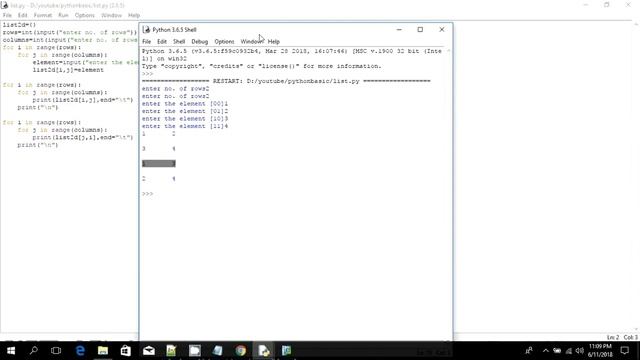Screen dimensions: 640x360
Task: Open the Window menu in Python Shell
Action: pos(251,42)
